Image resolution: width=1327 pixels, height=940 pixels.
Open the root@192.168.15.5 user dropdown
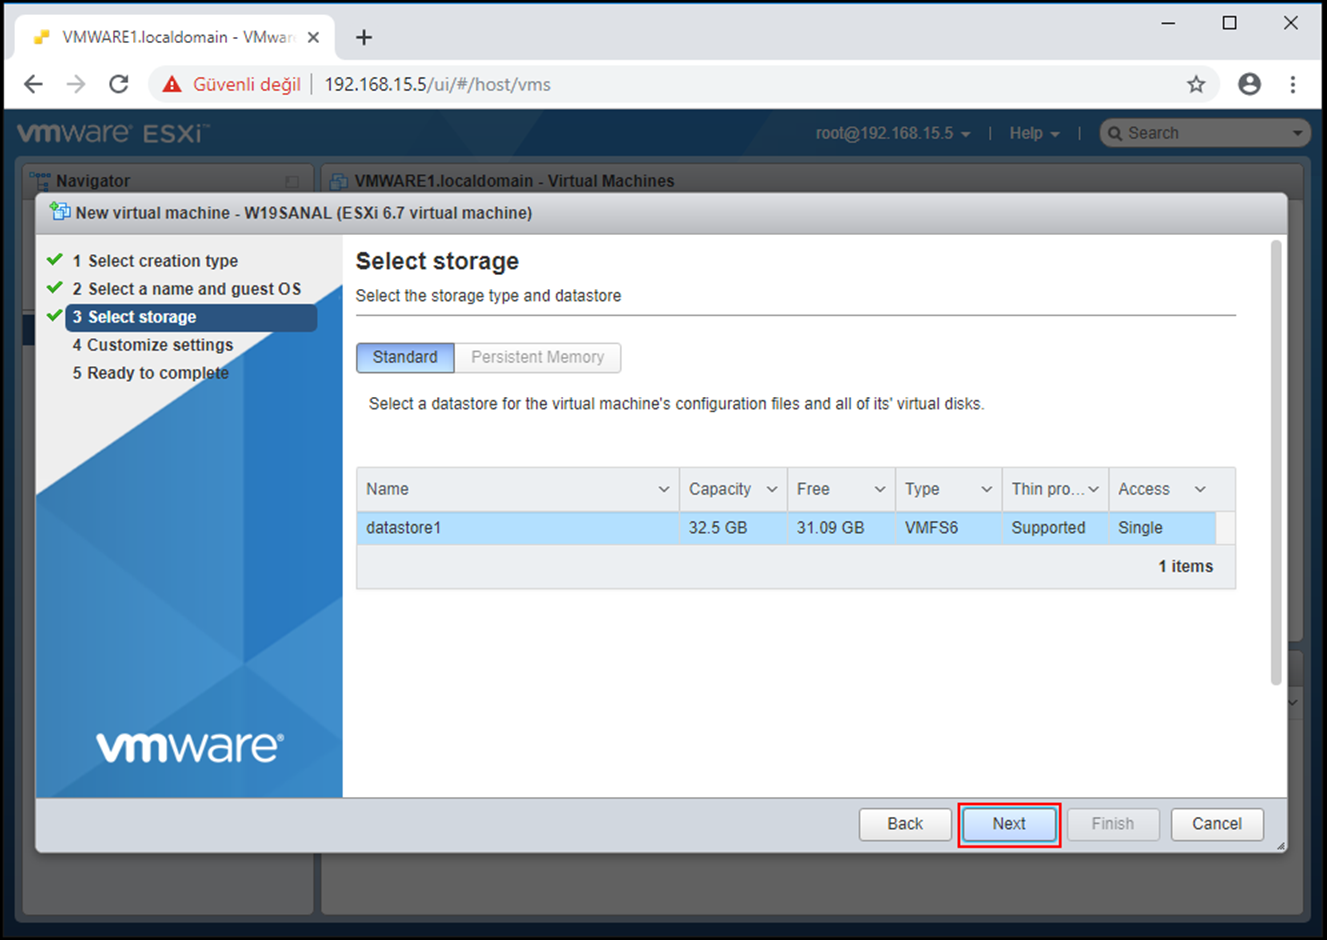coord(892,133)
